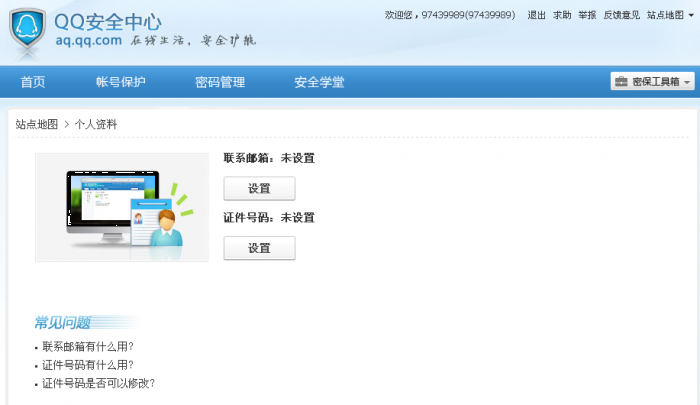700x405 pixels.
Task: Click the welcome account number 97439989 text
Action: pyautogui.click(x=468, y=15)
